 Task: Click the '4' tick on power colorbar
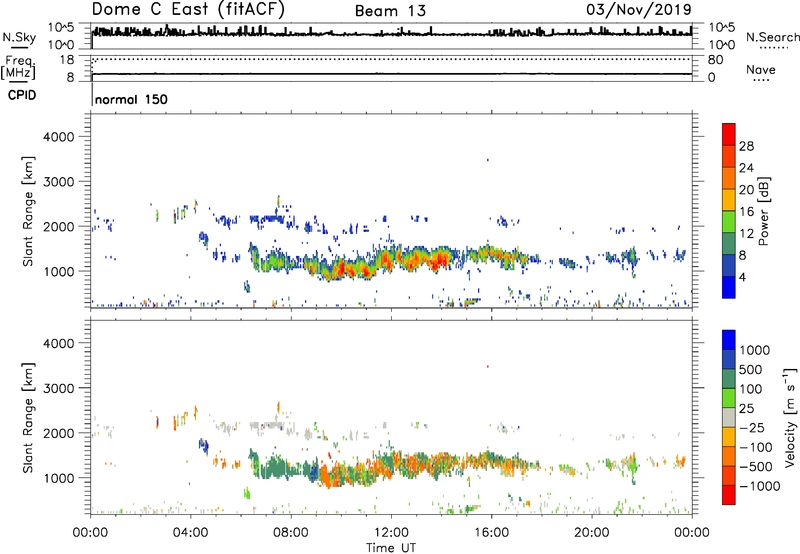tap(742, 277)
